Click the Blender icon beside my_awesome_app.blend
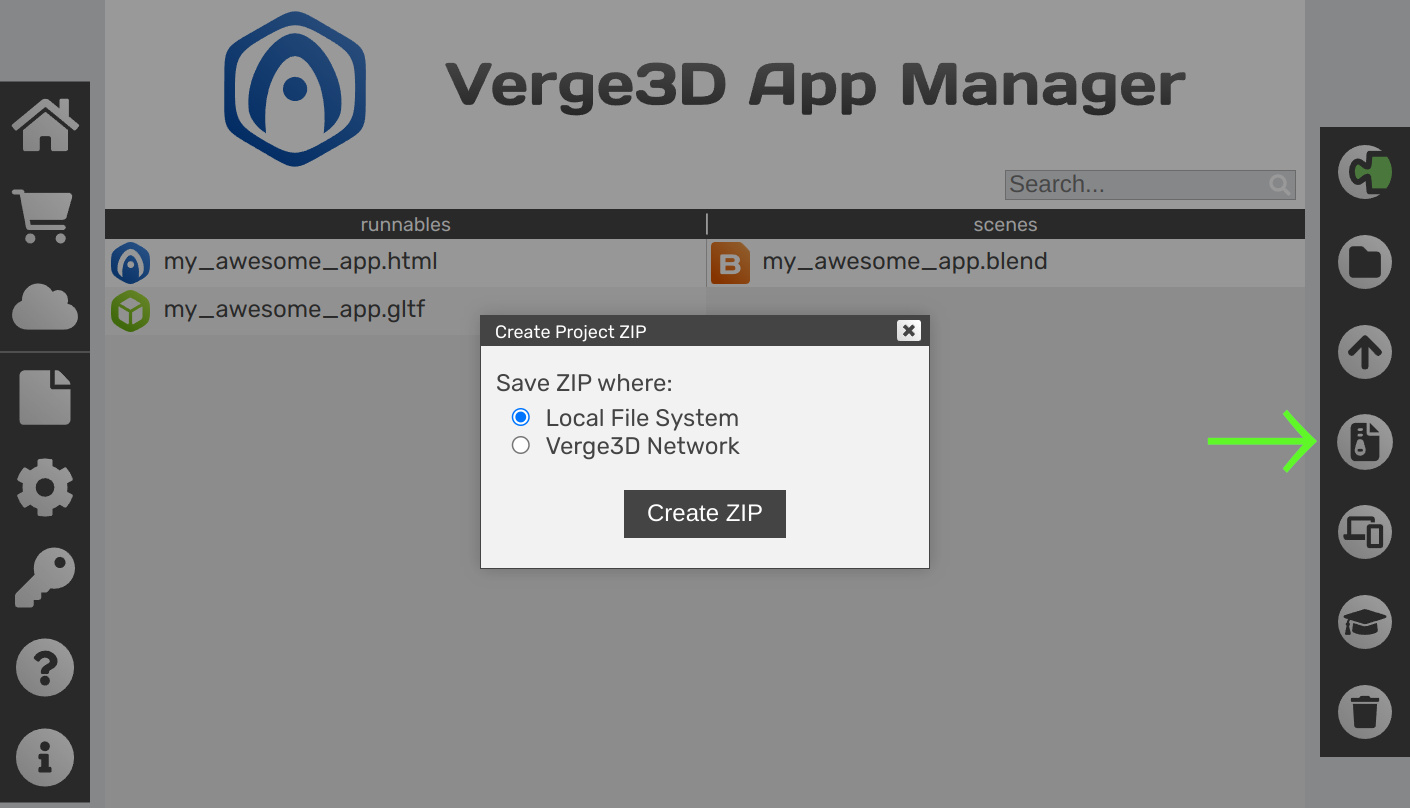Screen dimensions: 1410x808 tap(730, 263)
